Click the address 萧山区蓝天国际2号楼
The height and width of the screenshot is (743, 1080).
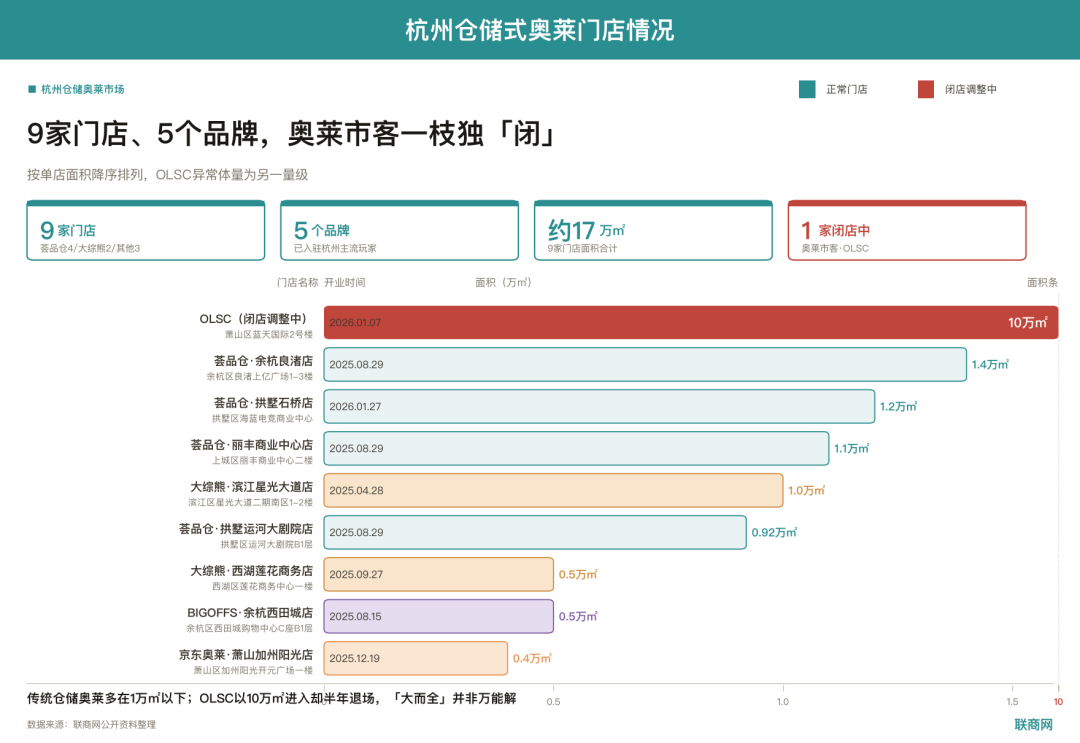[x=269, y=335]
